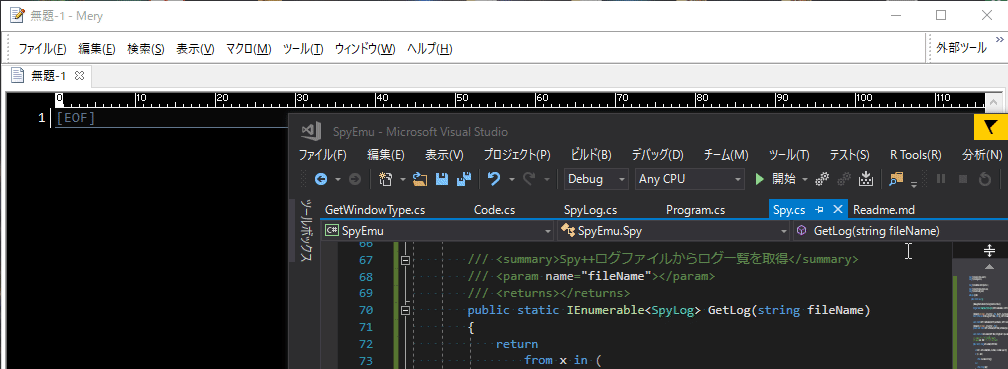Click Find in Files icon
The image size is (1008, 369).
[x=896, y=179]
